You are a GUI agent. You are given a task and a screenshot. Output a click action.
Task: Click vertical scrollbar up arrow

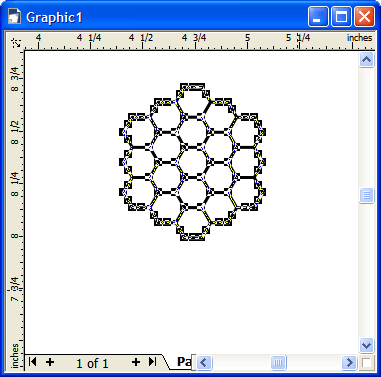click(x=366, y=60)
